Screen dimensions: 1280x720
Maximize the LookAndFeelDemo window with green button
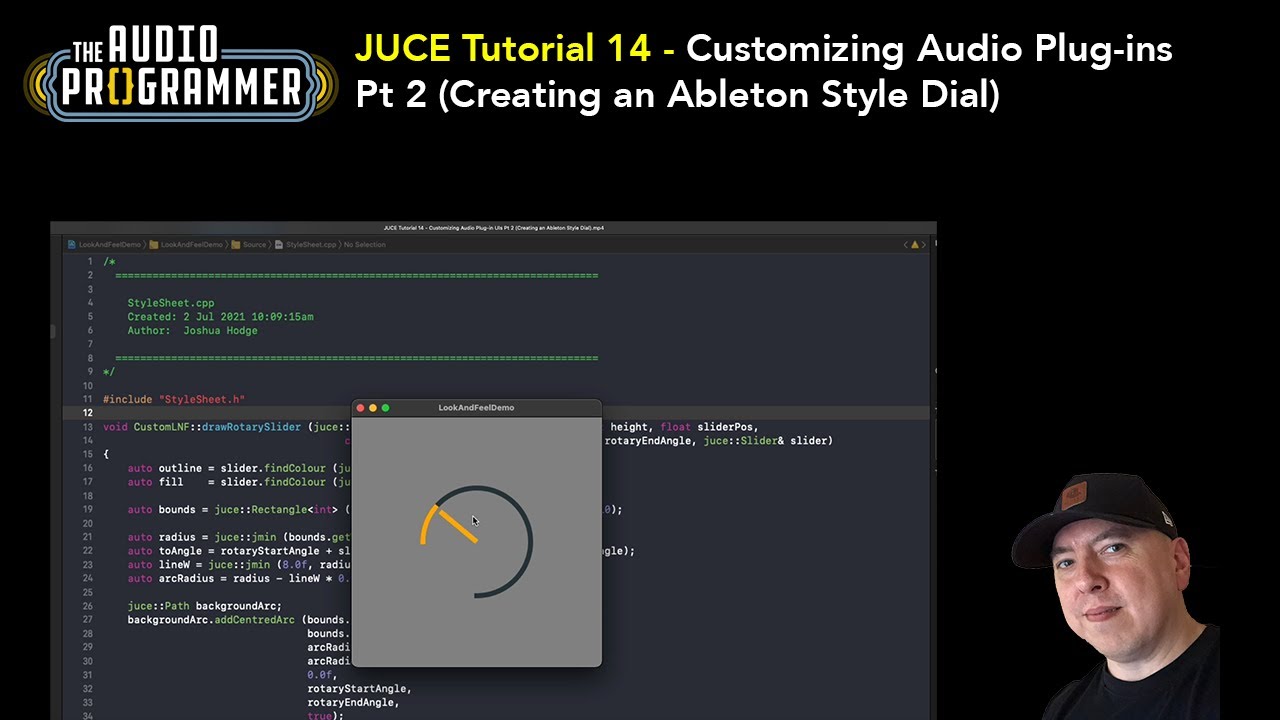click(x=385, y=408)
